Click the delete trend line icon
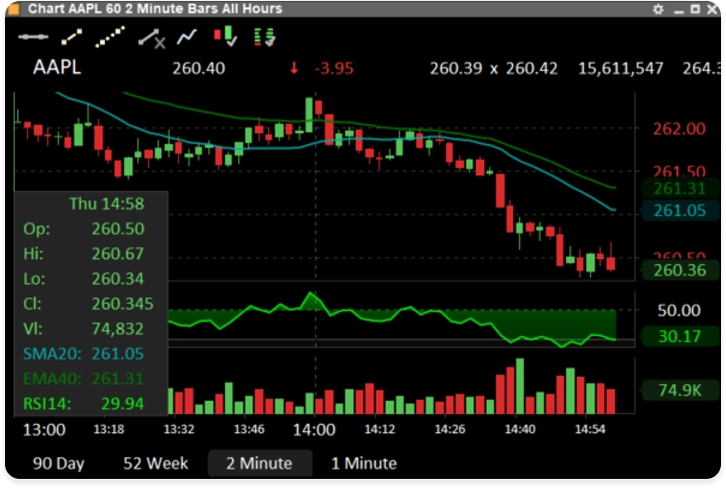726x488 pixels. point(151,38)
